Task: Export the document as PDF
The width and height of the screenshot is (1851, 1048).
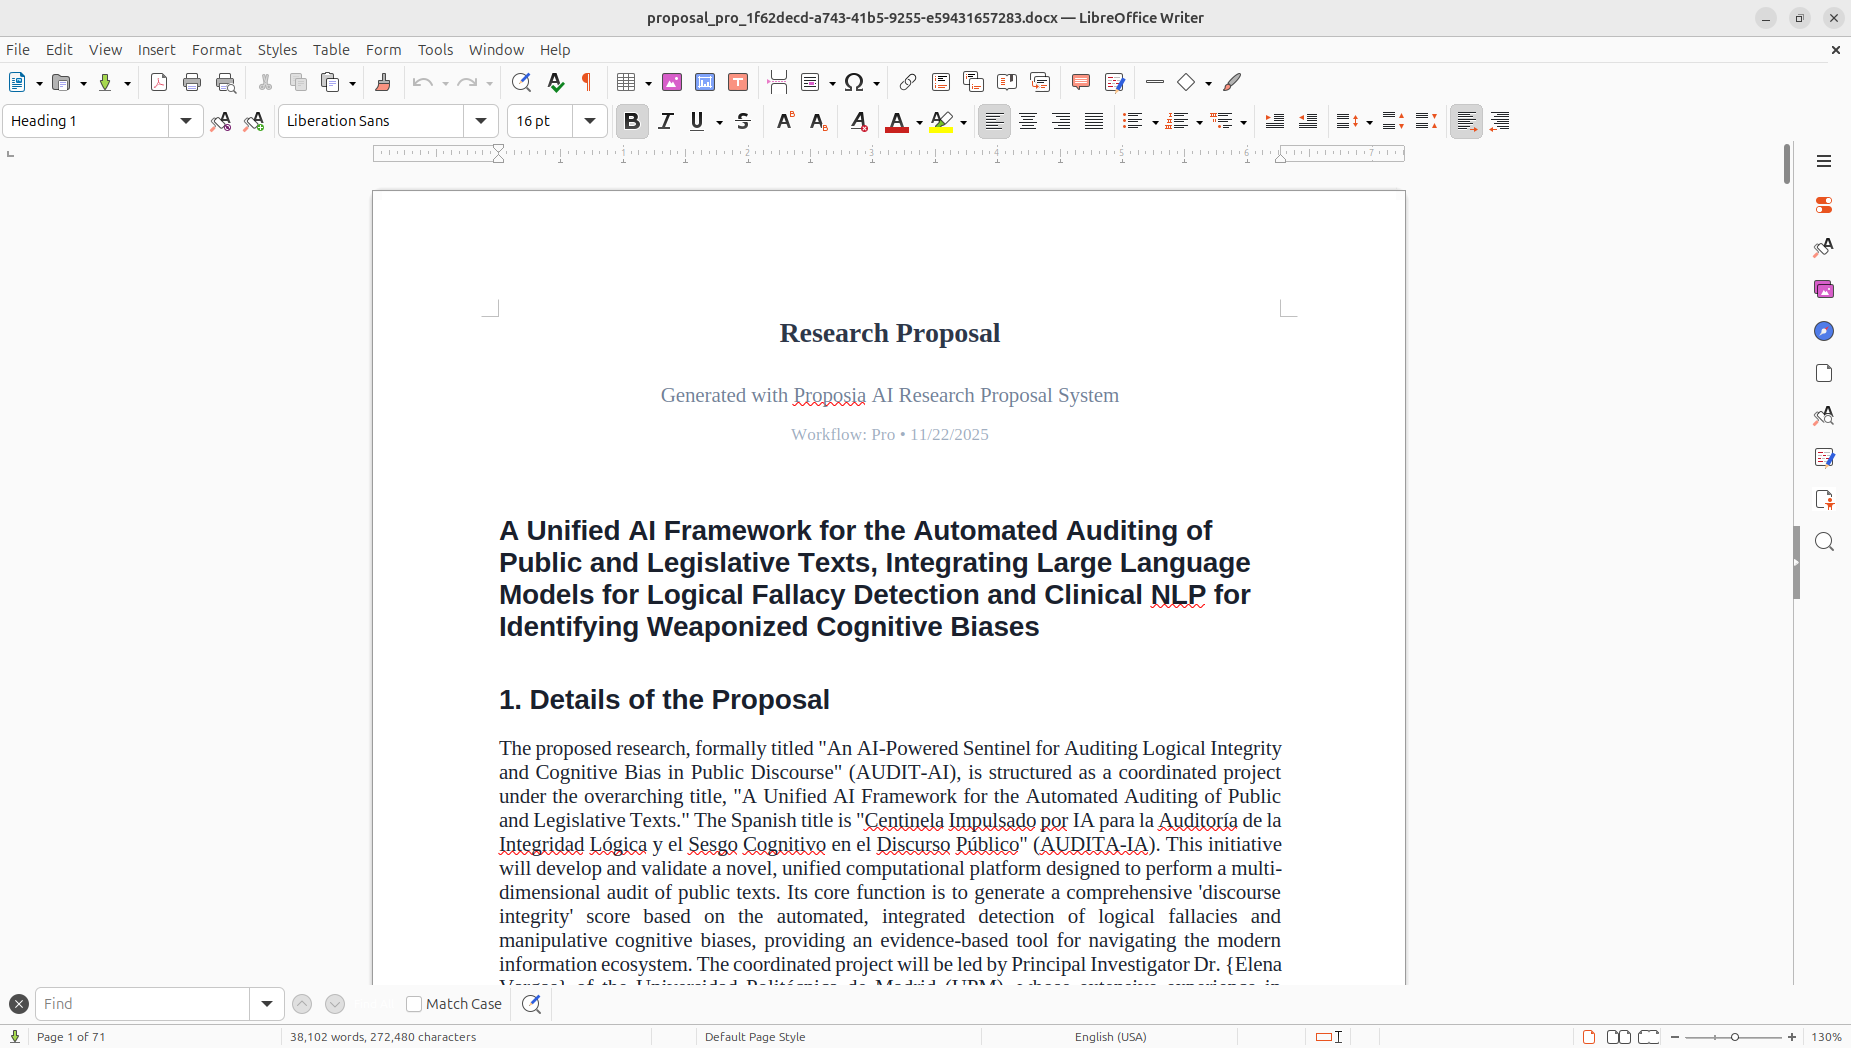Action: pos(158,82)
